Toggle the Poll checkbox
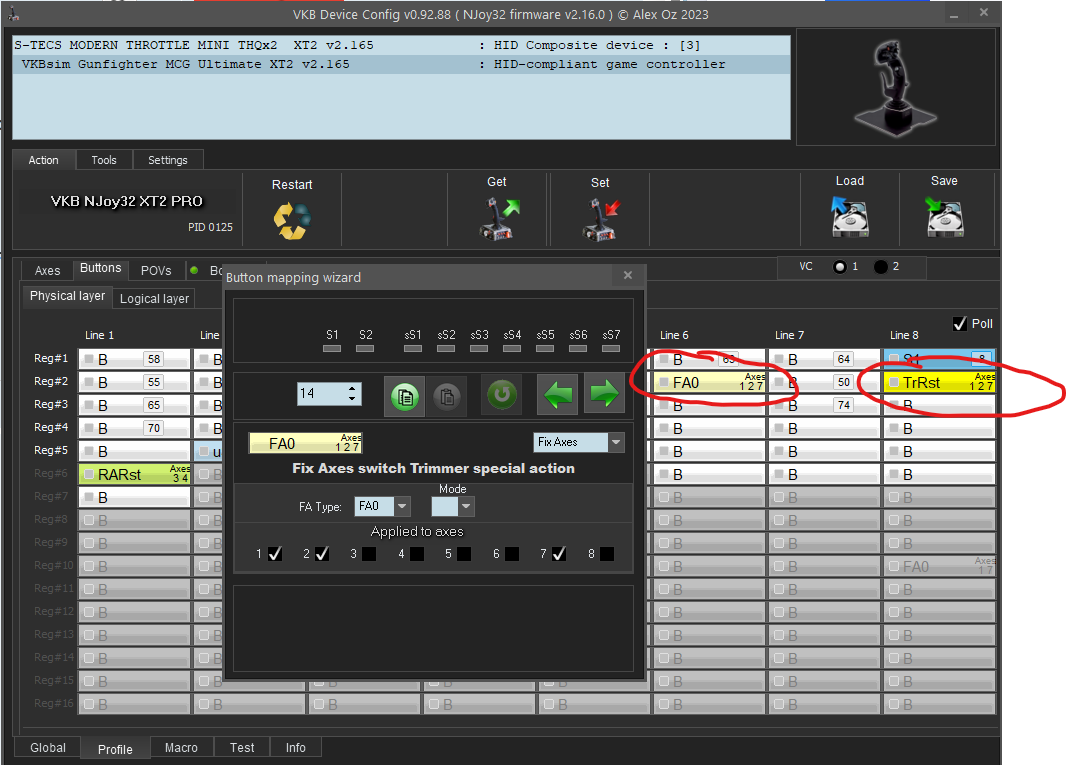 [960, 324]
